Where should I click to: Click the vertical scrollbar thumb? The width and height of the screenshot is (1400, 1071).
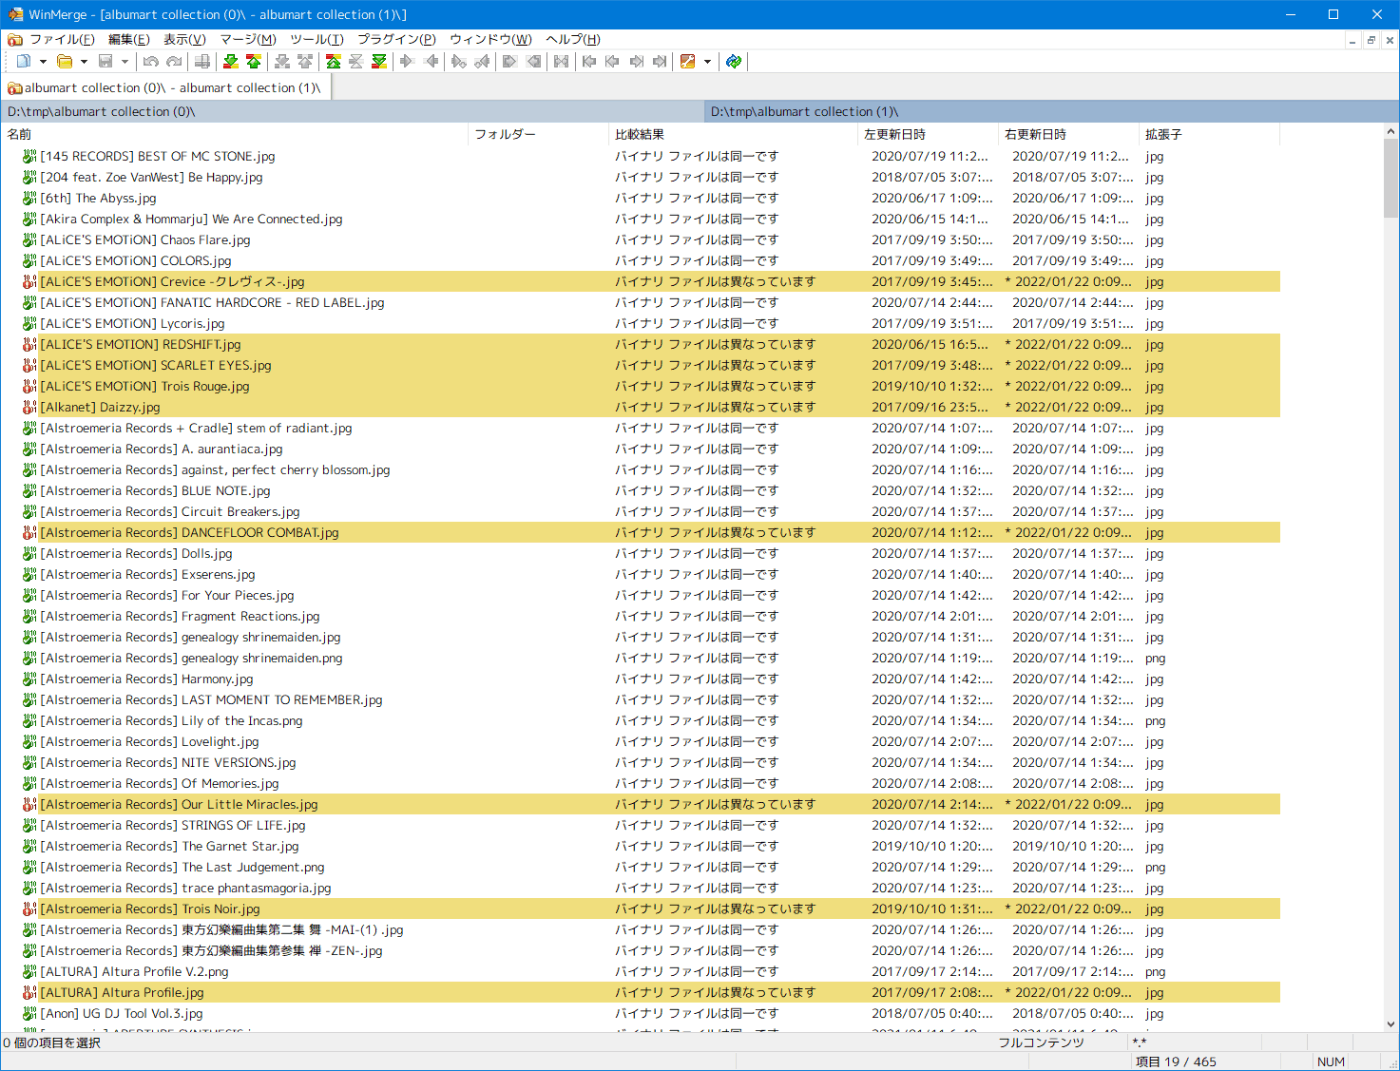click(1391, 178)
